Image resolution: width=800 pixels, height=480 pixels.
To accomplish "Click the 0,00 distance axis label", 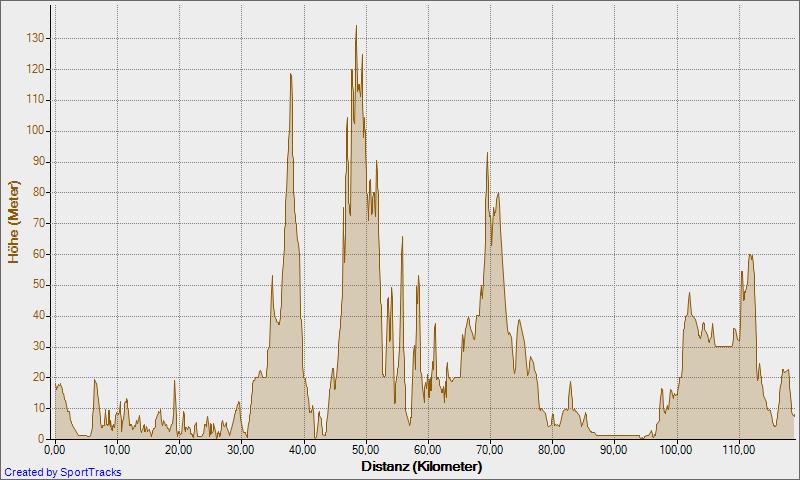I will [55, 450].
